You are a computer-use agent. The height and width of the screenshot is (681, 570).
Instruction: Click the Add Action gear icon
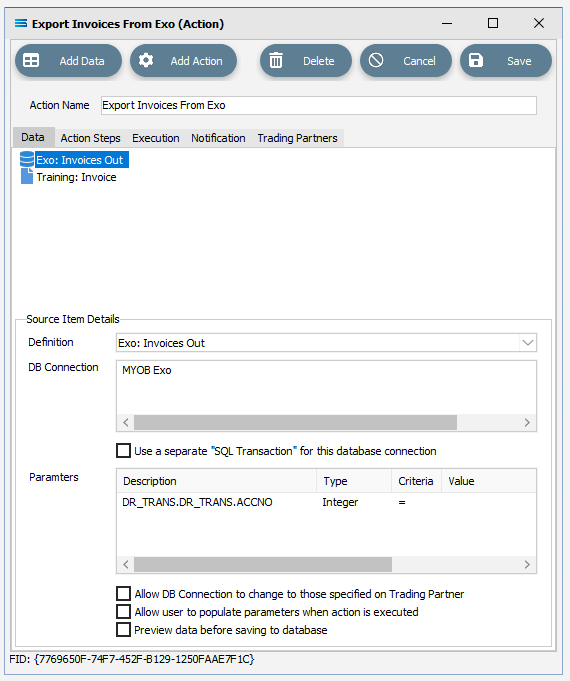[x=146, y=60]
